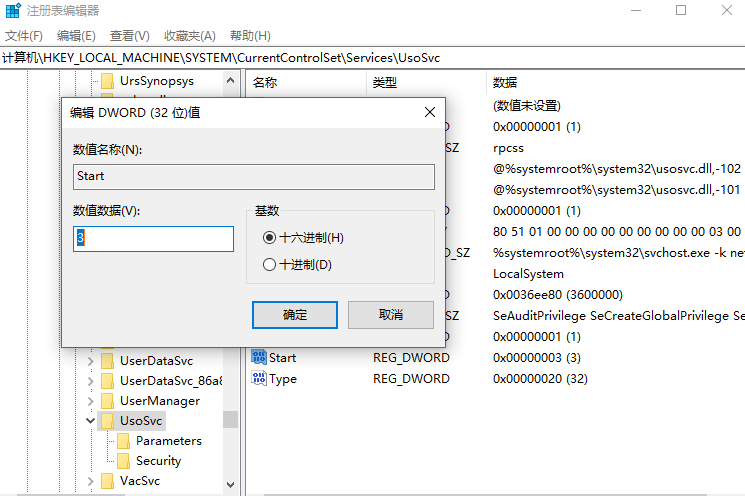The image size is (745, 496).
Task: Click the 类型 column header
Action: (384, 83)
